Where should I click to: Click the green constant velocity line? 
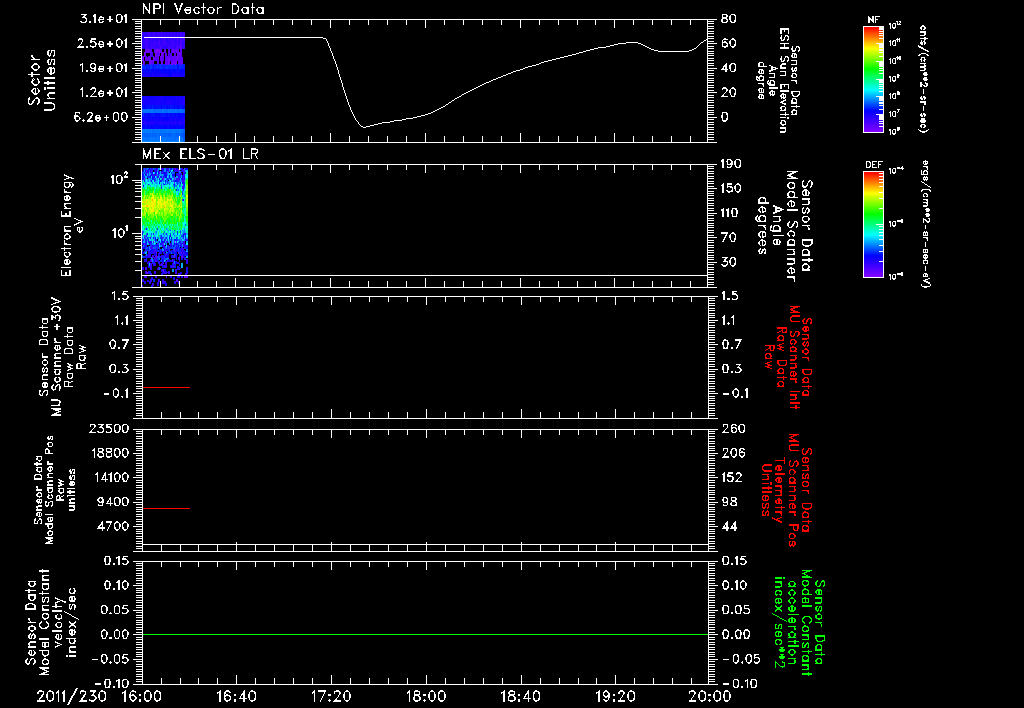point(425,634)
